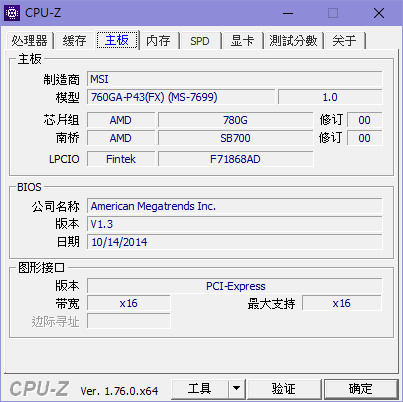This screenshot has width=403, height=402.
Task: Click the AMD vendor in 南桥 row
Action: [x=121, y=138]
